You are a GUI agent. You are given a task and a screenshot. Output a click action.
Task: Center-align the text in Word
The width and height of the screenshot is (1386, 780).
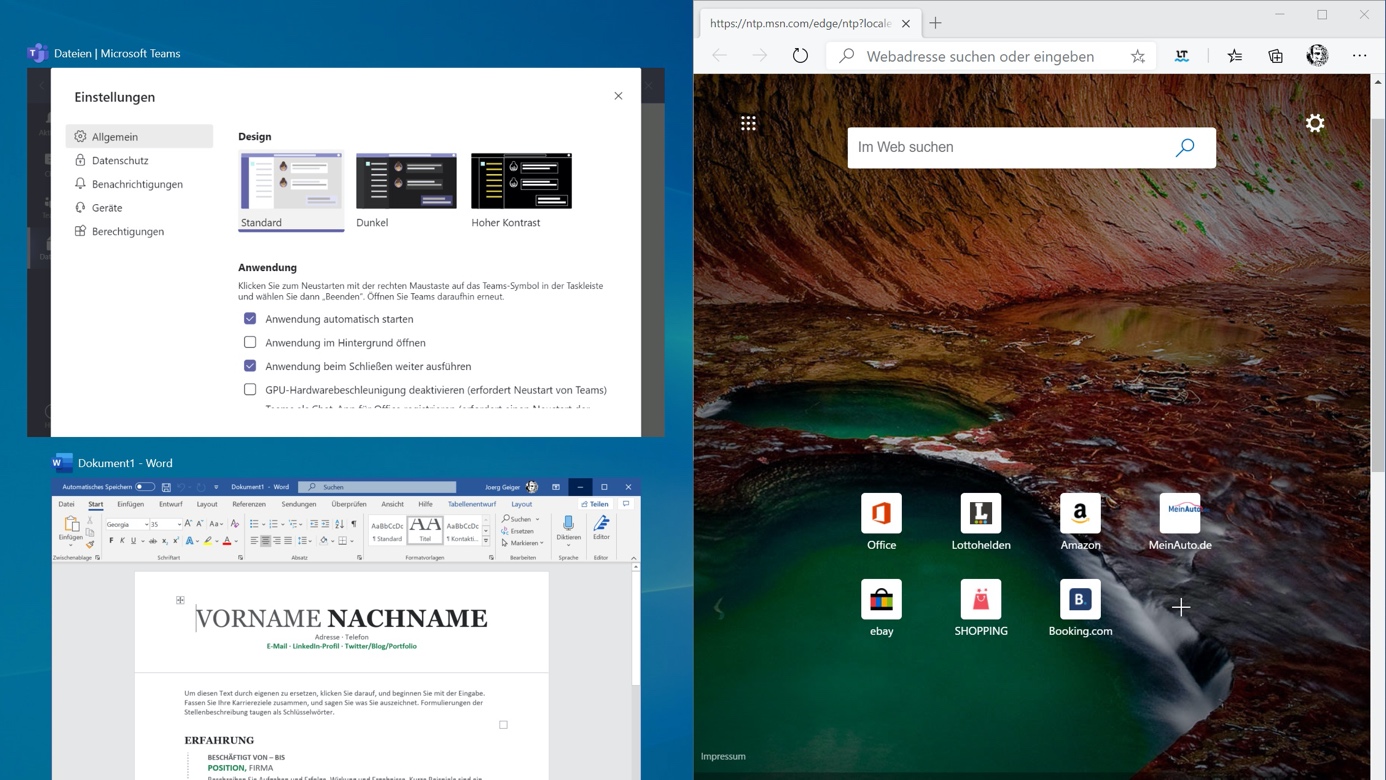(265, 541)
